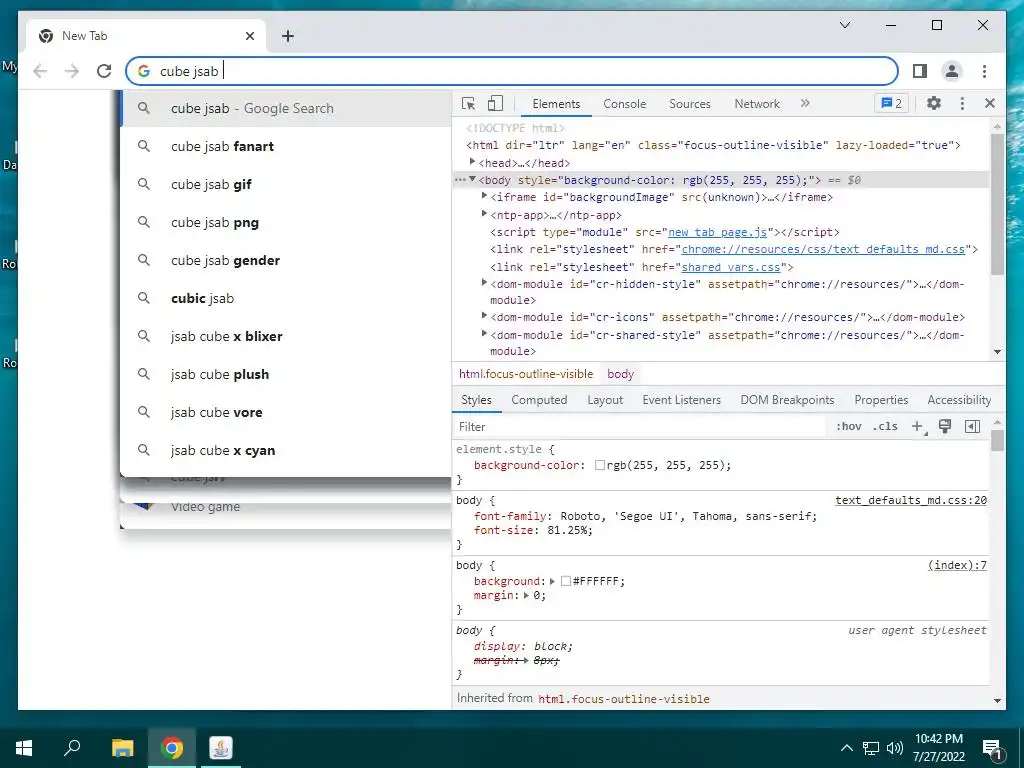Expand the head element node
Viewport: 1024px width, 768px height.
click(472, 162)
